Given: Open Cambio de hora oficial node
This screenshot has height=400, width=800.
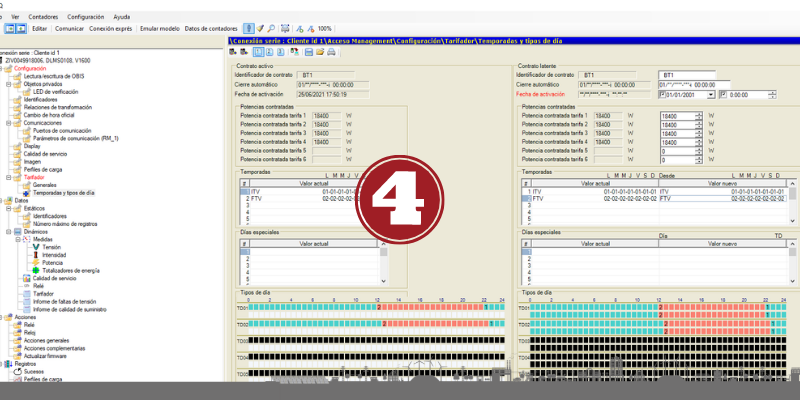Looking at the screenshot, I should tap(49, 115).
